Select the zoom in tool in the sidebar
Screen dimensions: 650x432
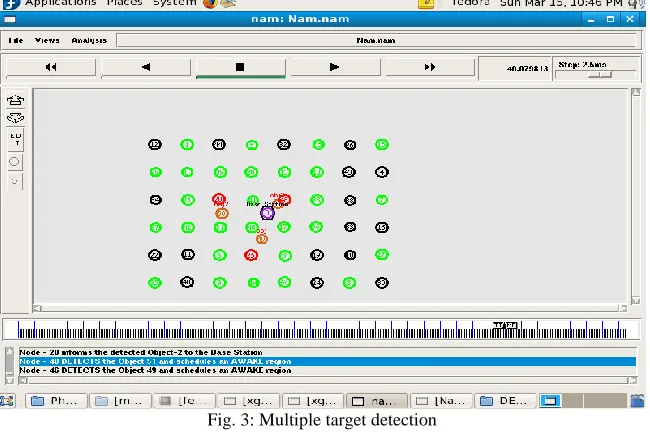[15, 100]
